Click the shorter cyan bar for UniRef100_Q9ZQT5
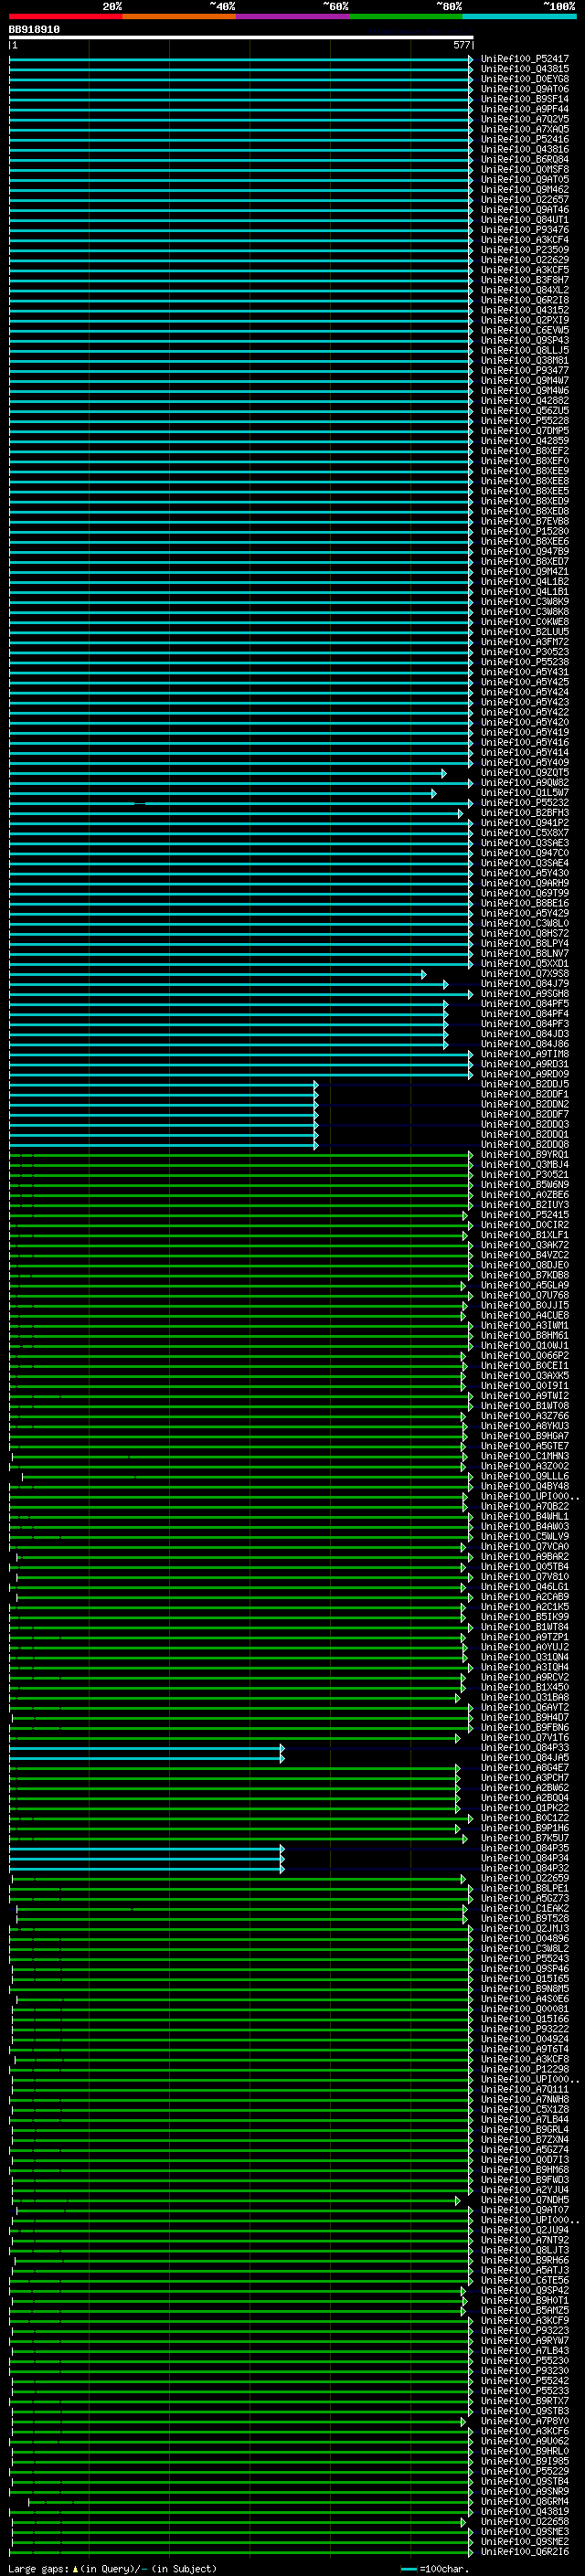 click(228, 773)
